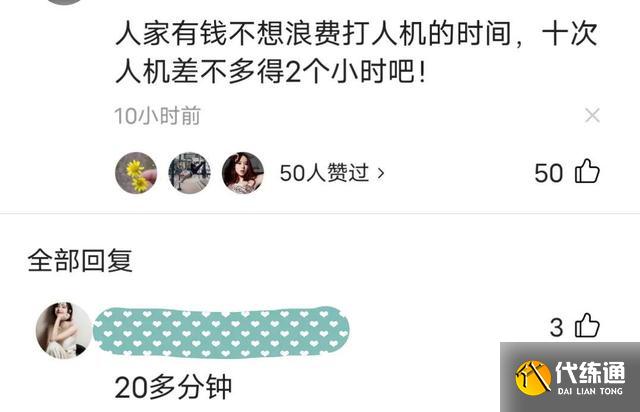
Task: Tap the "10小时前" timestamp
Action: coord(157,116)
